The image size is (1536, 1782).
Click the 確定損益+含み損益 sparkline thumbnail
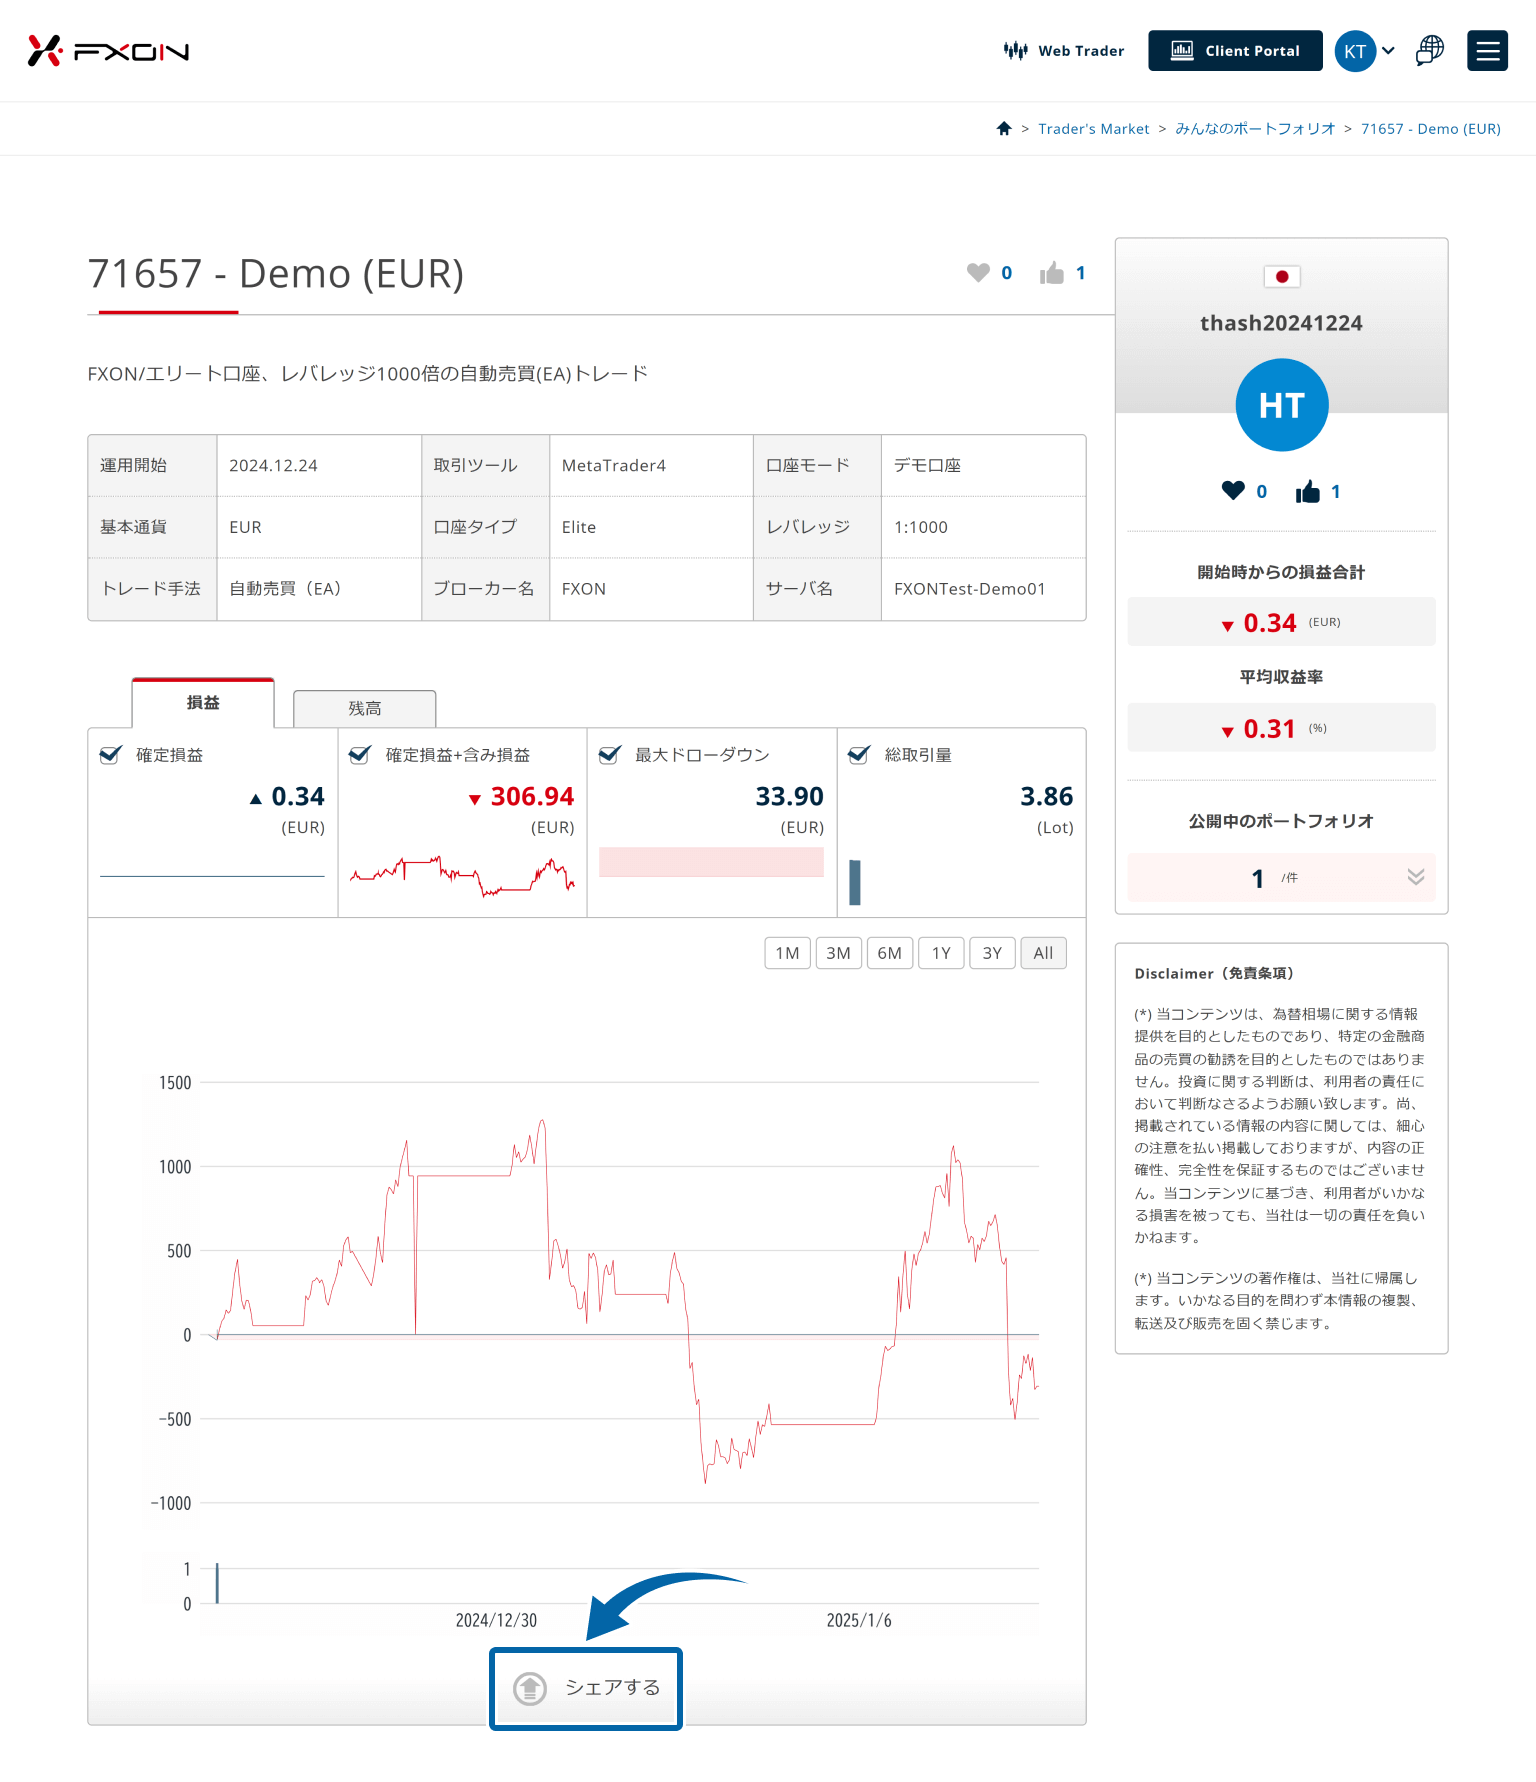tap(462, 876)
